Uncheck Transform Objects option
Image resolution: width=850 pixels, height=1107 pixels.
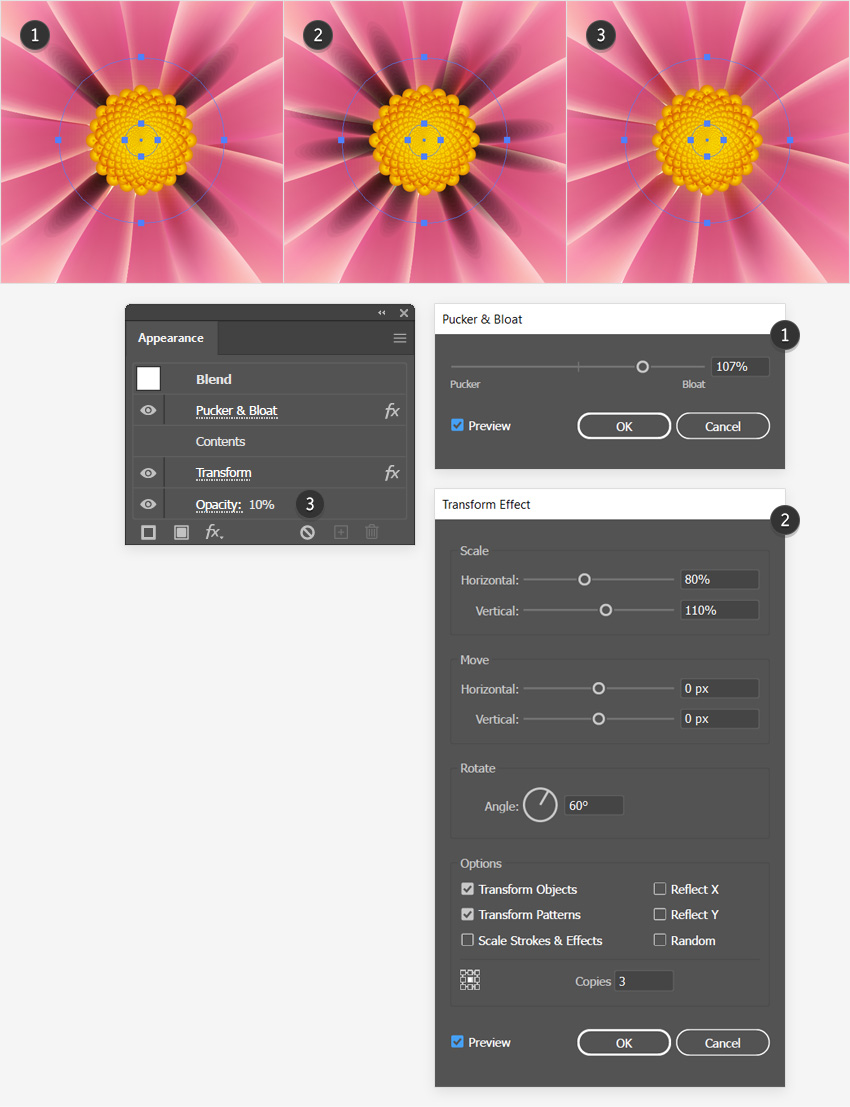click(x=467, y=889)
